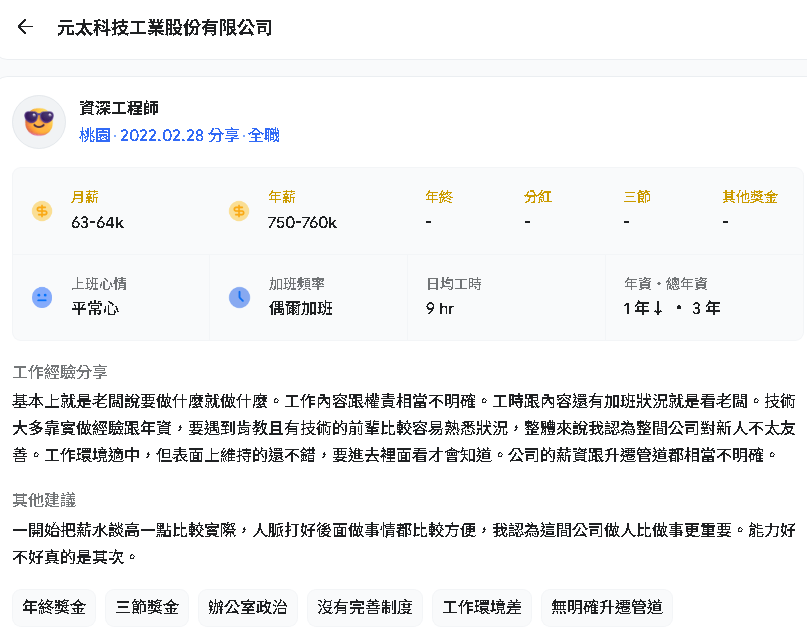Go back using the left arrow
The image size is (807, 629).
click(25, 27)
